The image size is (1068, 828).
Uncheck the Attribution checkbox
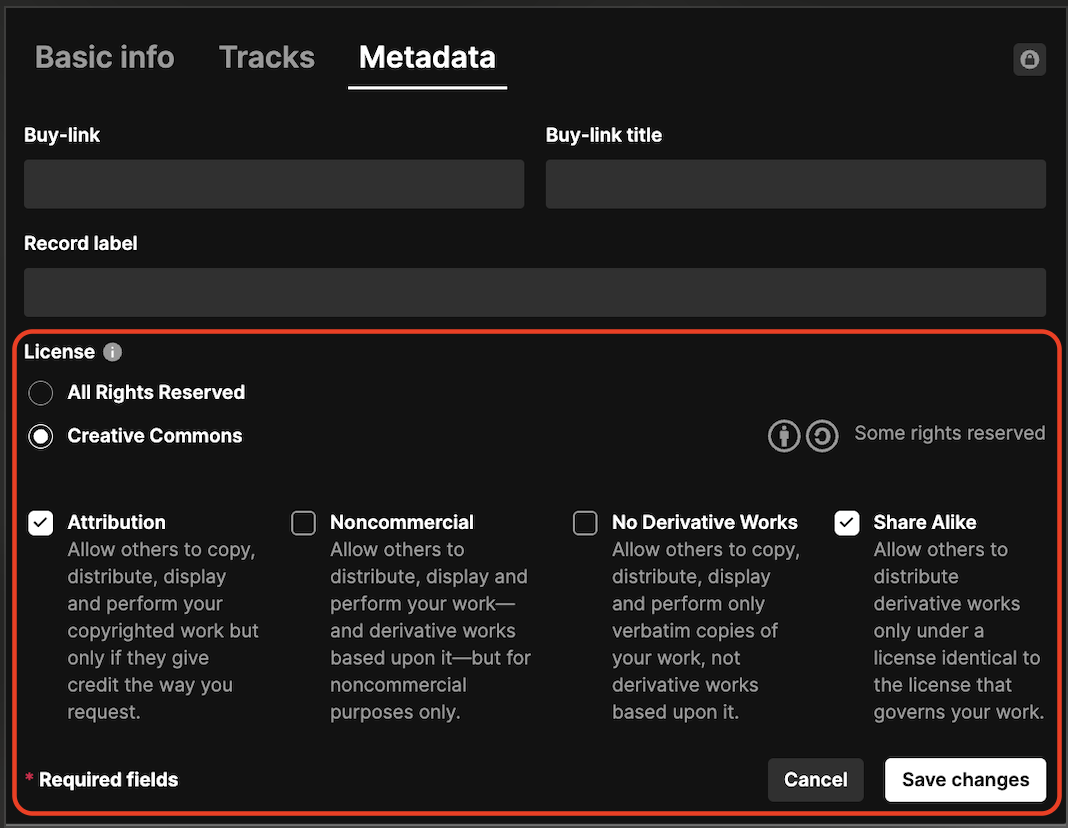[41, 523]
